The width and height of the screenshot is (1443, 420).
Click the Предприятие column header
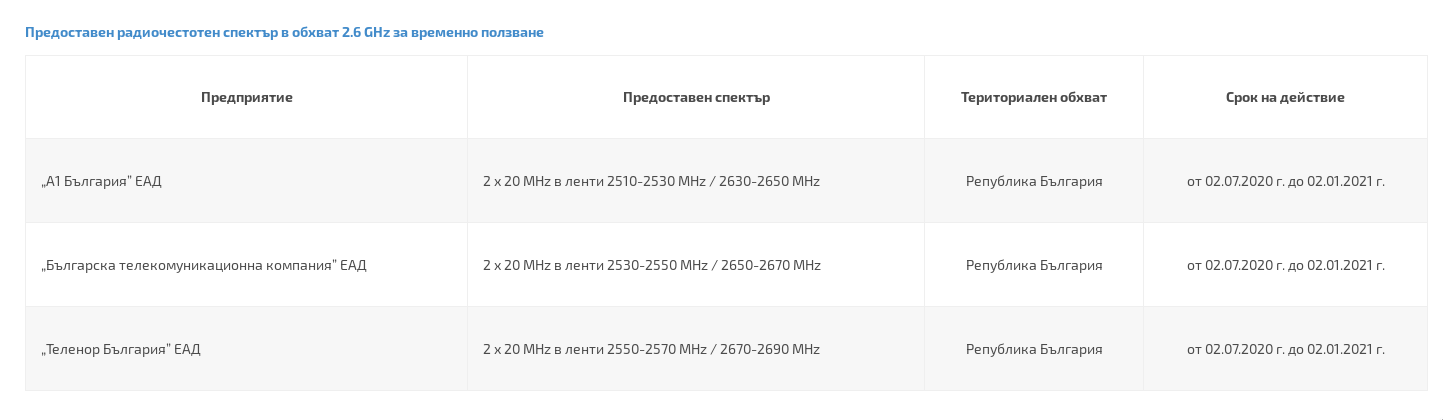[x=246, y=98]
